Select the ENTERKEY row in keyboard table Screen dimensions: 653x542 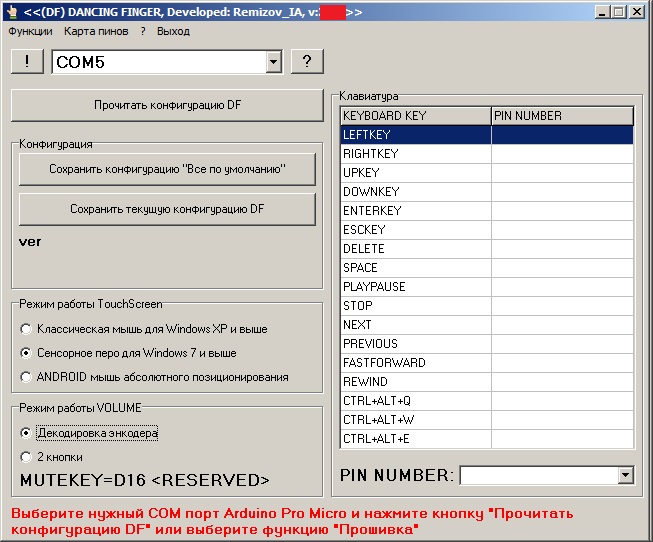(415, 211)
